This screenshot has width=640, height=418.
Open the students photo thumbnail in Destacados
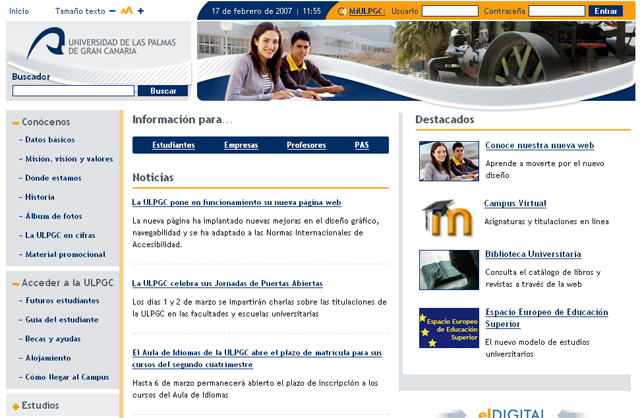449,161
